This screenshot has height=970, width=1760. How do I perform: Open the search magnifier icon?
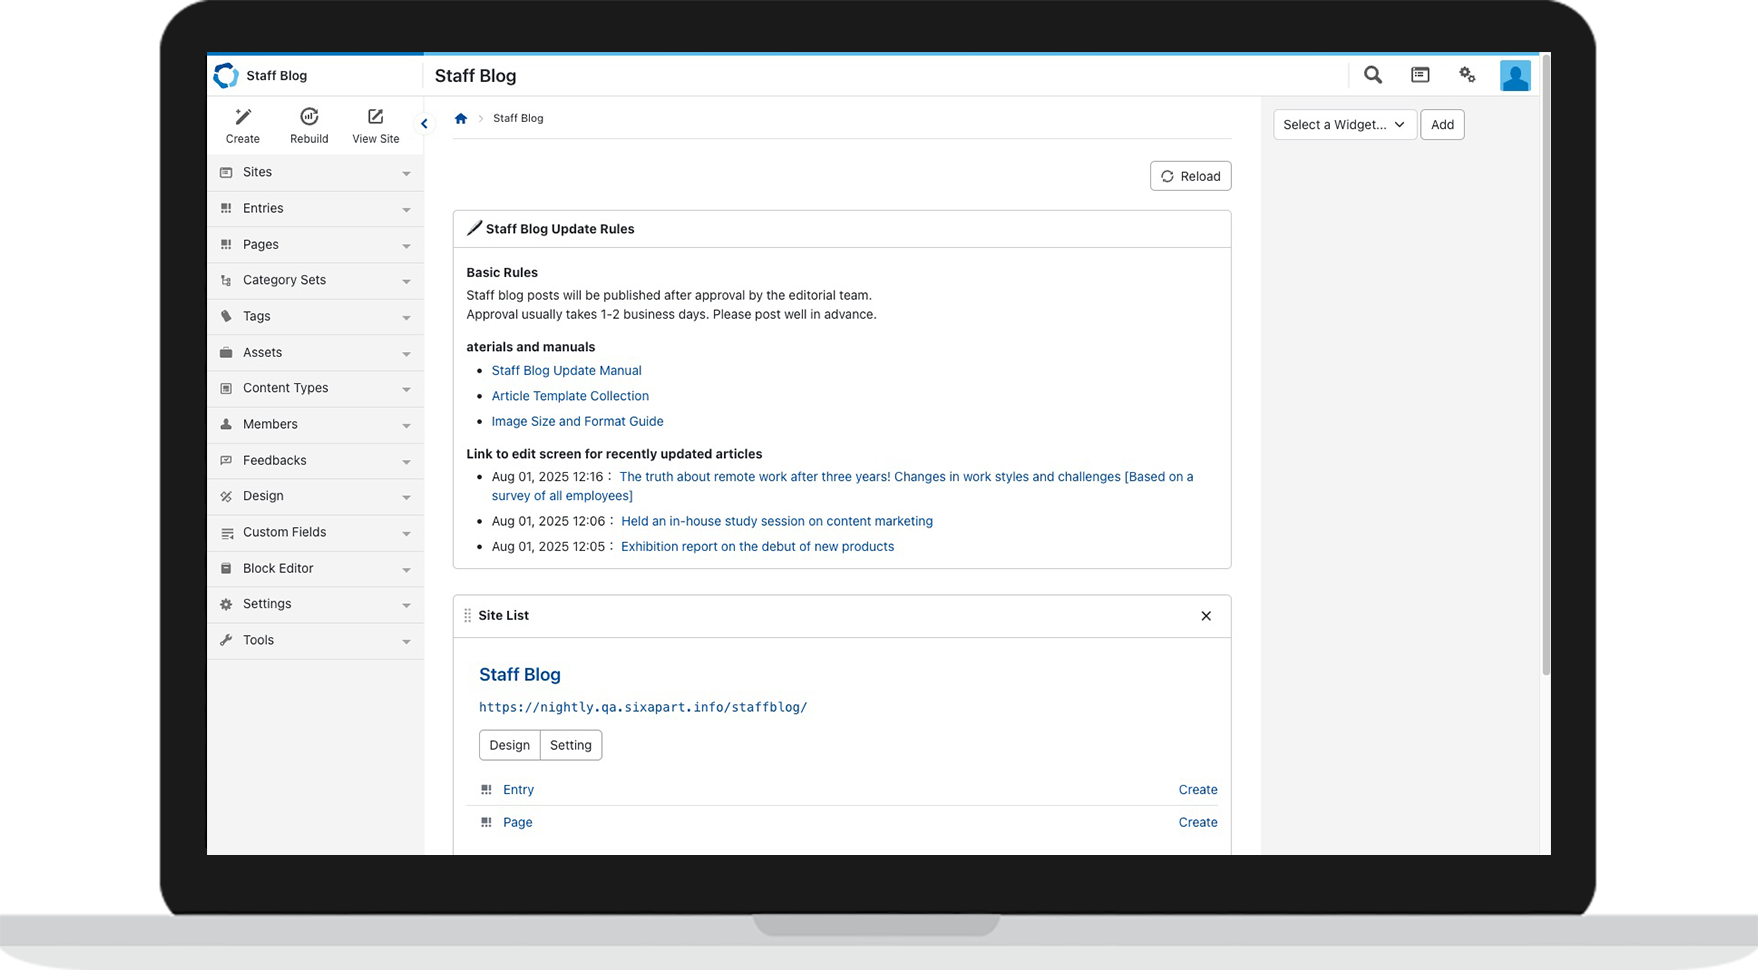(x=1373, y=75)
